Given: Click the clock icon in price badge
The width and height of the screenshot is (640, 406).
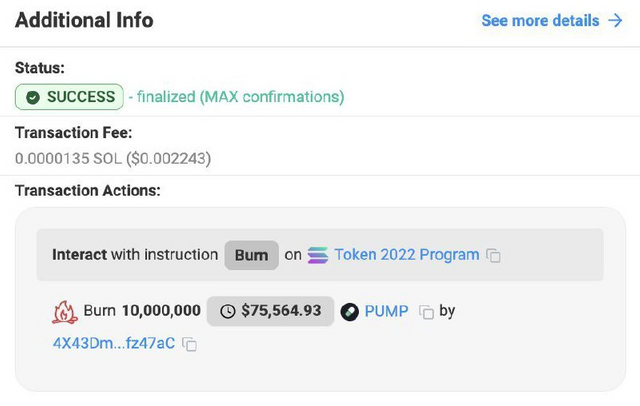Looking at the screenshot, I should click(227, 311).
